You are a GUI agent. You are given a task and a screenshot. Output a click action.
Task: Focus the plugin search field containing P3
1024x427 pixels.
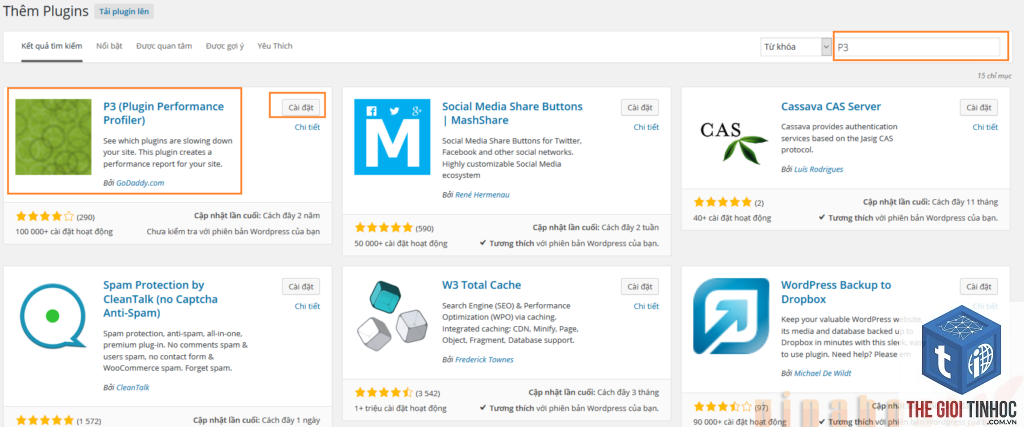(917, 48)
